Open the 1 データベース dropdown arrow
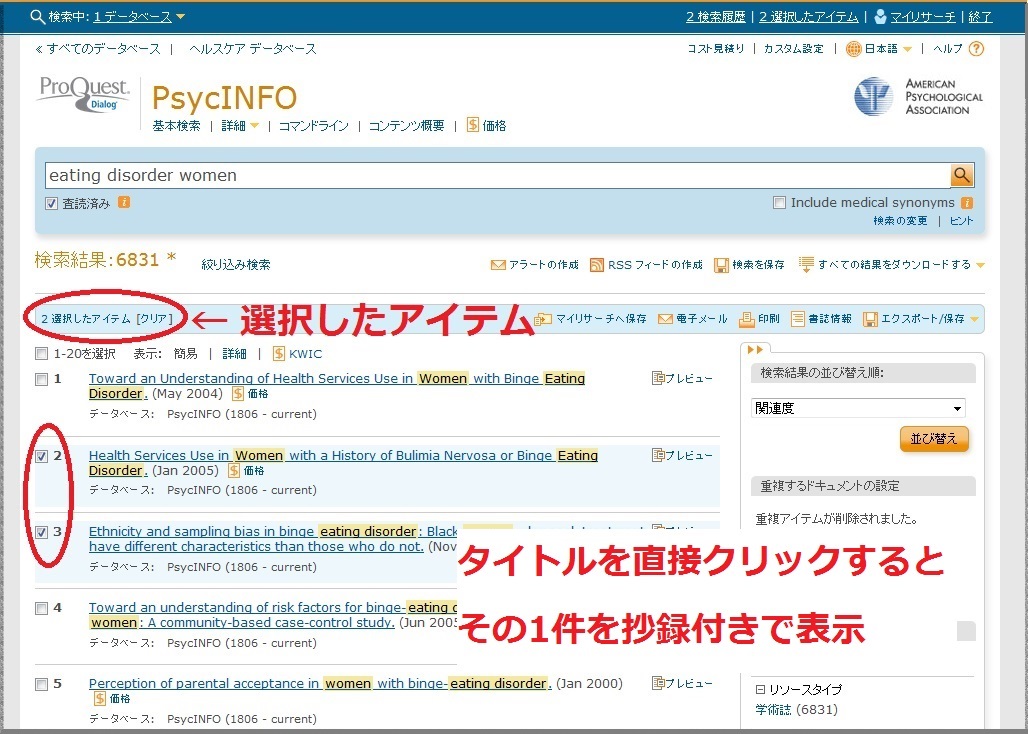 [x=180, y=16]
